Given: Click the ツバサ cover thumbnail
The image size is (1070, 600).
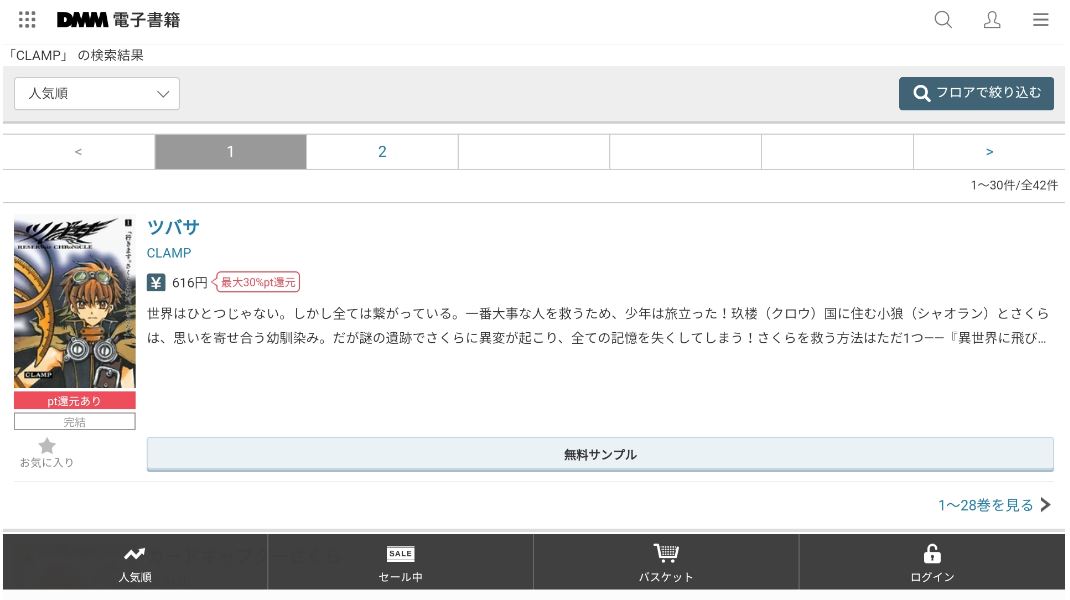Looking at the screenshot, I should pyautogui.click(x=75, y=302).
